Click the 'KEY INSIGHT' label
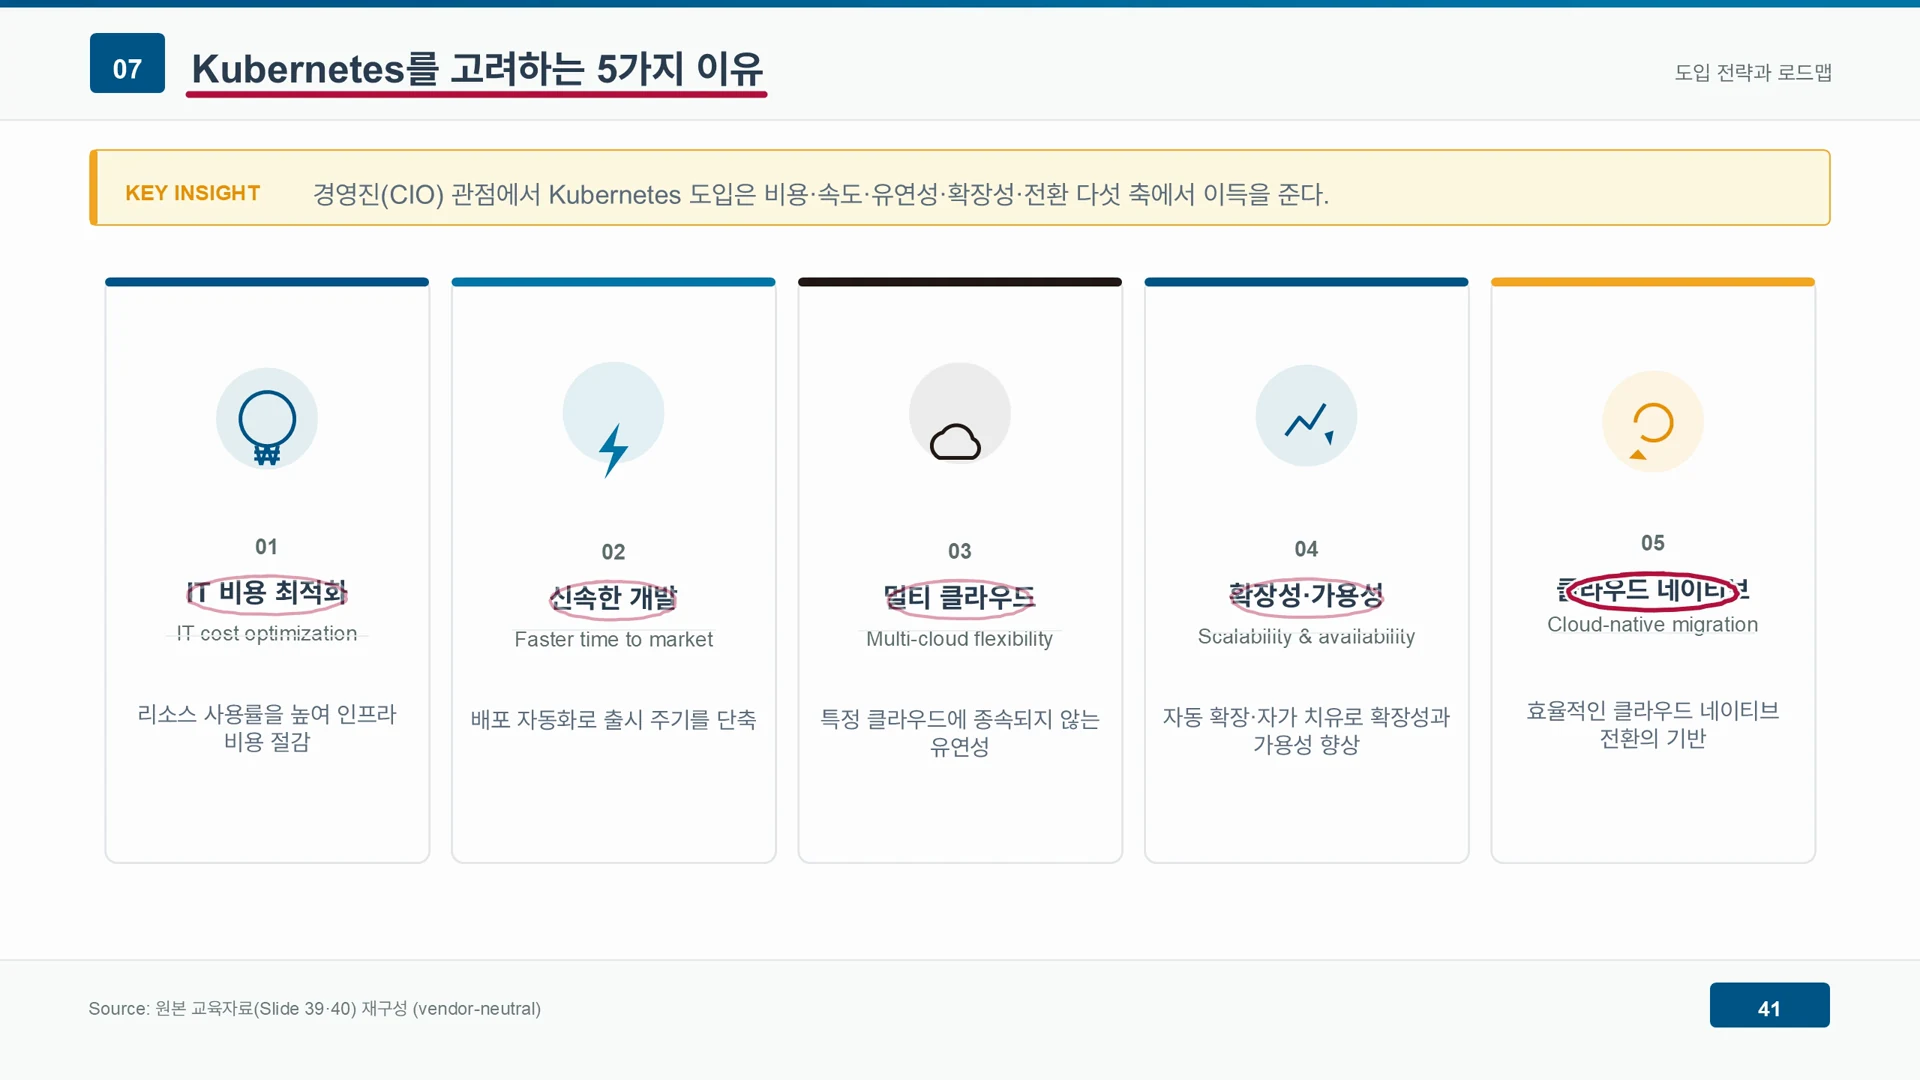 (x=192, y=193)
